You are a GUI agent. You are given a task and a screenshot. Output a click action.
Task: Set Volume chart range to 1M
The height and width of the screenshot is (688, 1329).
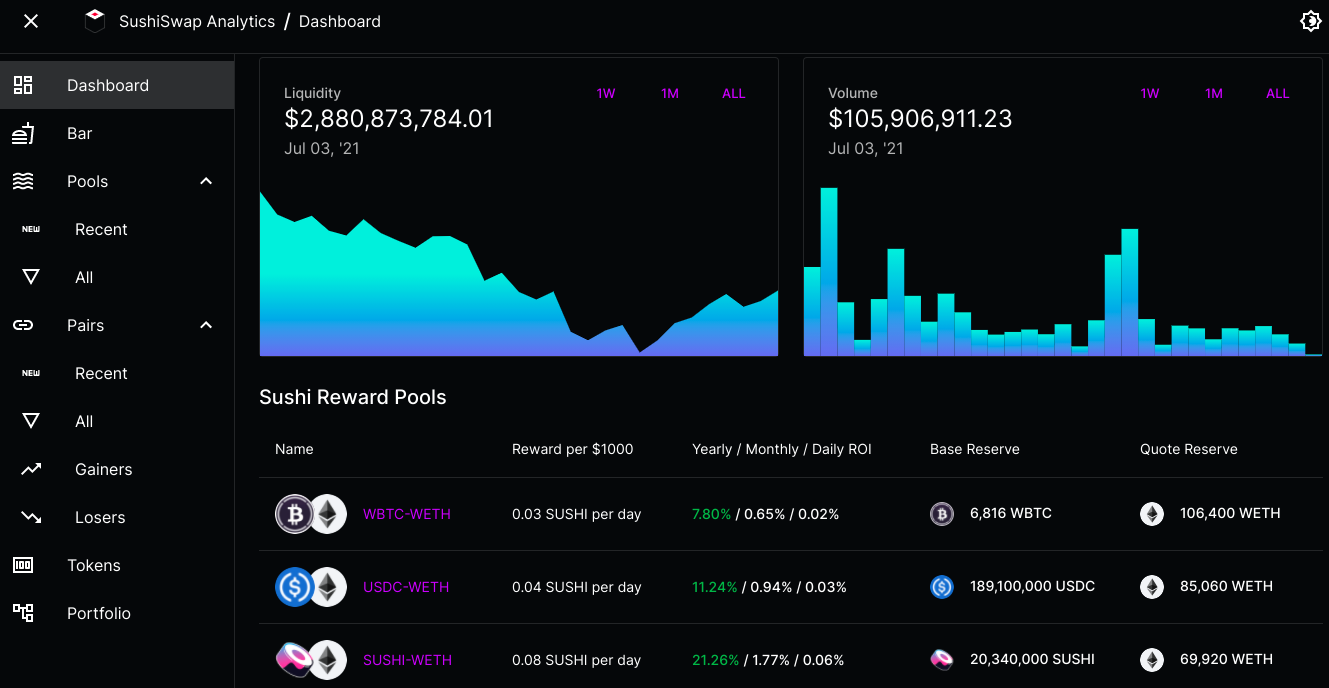click(1214, 93)
